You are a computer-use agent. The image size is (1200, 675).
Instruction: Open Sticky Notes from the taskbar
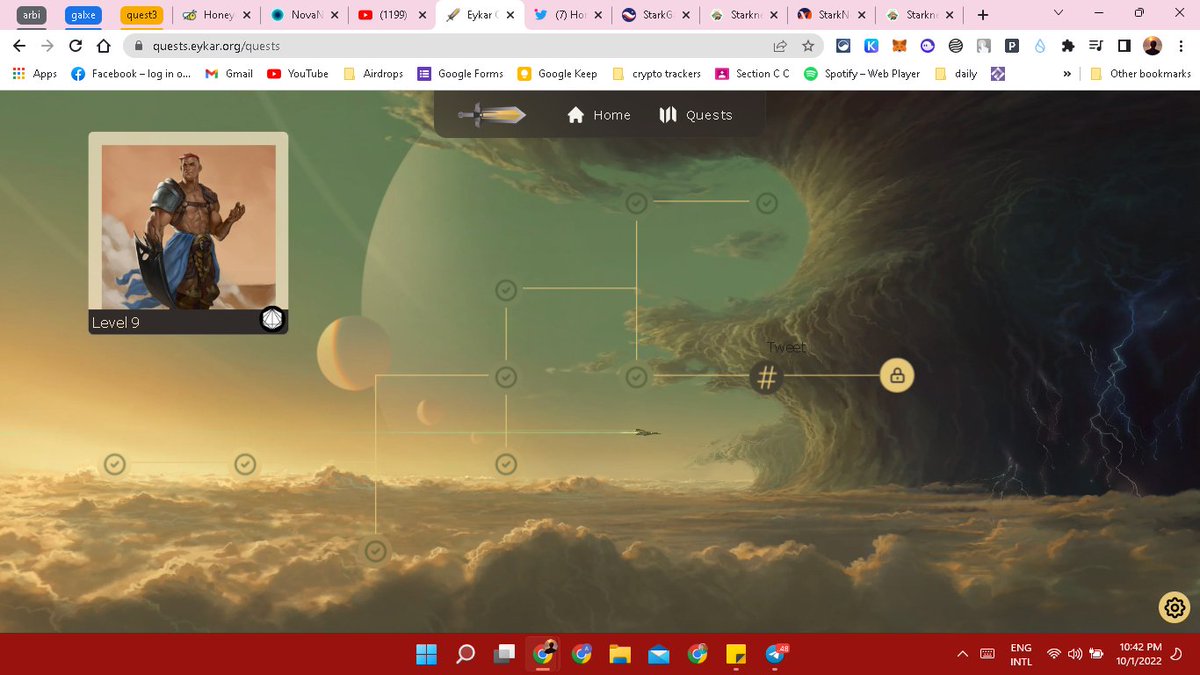[x=736, y=655]
